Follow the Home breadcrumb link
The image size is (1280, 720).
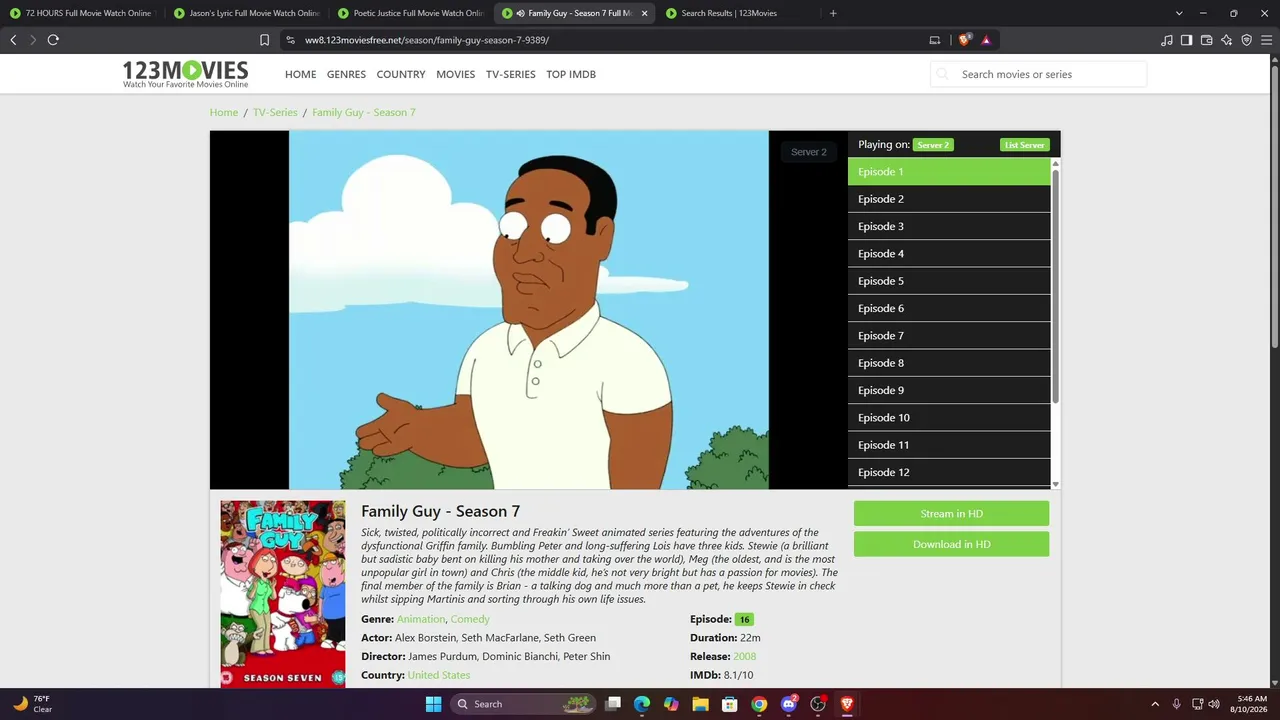point(224,112)
